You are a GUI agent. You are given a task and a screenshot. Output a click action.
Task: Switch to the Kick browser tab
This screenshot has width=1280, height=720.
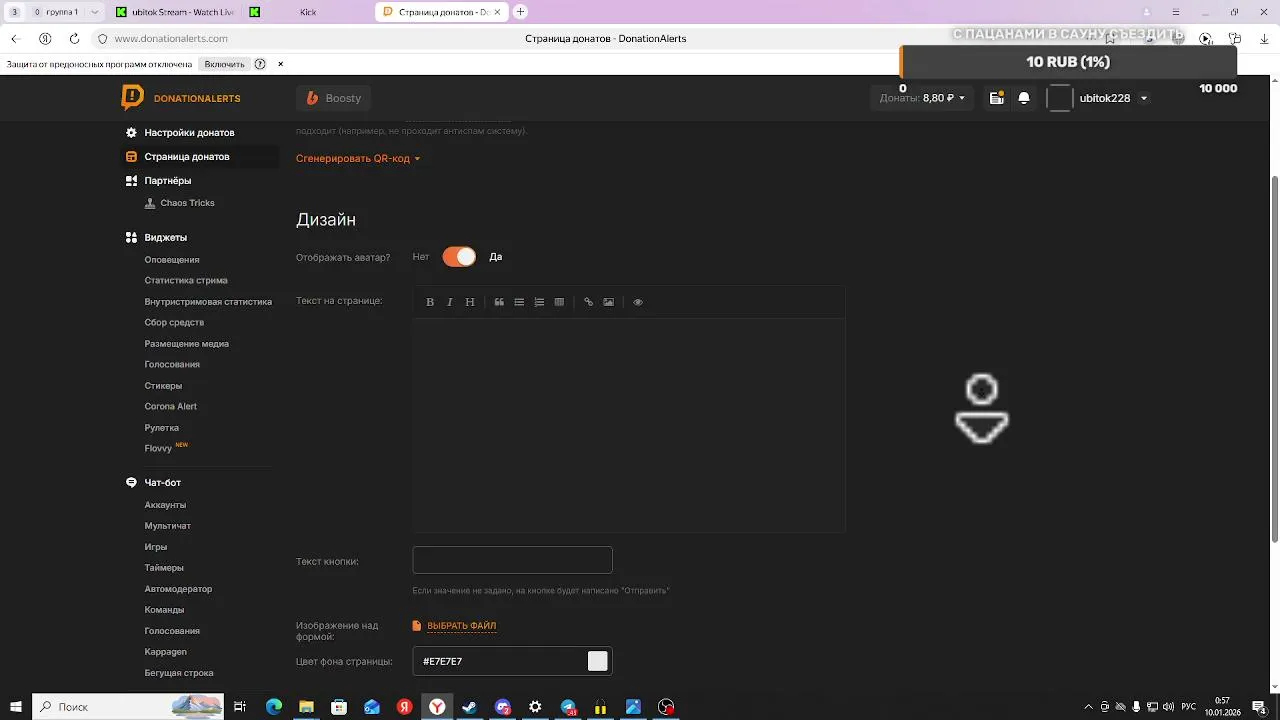308,12
